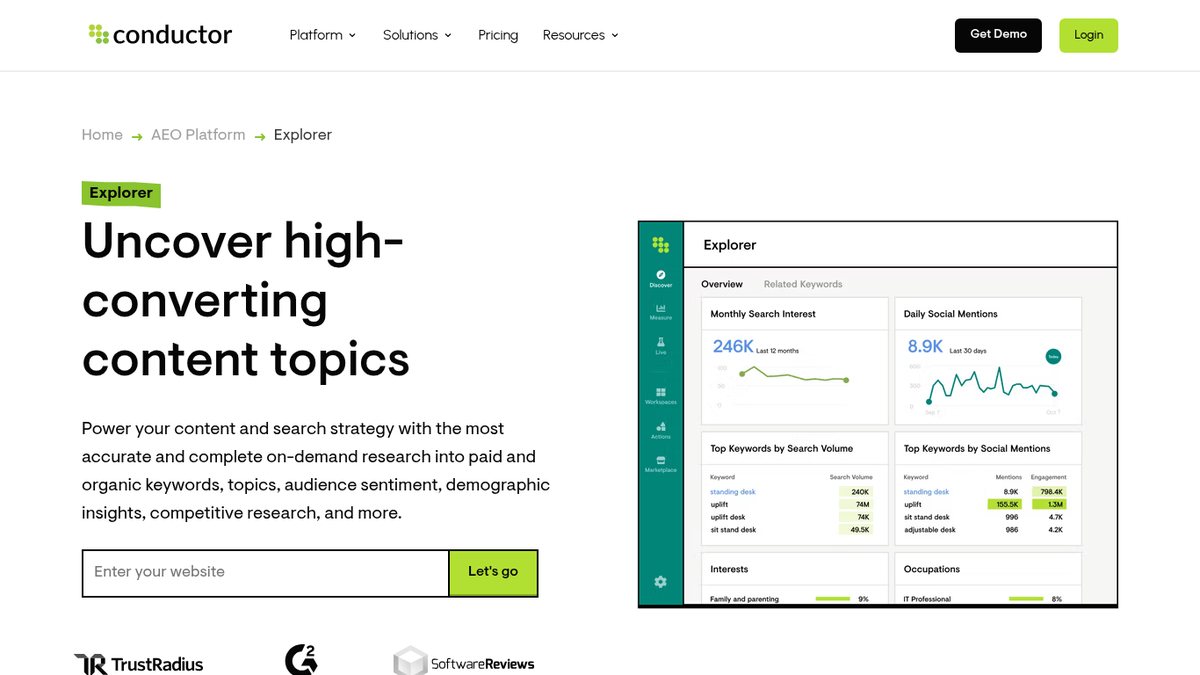Viewport: 1200px width, 675px height.
Task: Expand the Solutions dropdown menu
Action: [x=417, y=35]
